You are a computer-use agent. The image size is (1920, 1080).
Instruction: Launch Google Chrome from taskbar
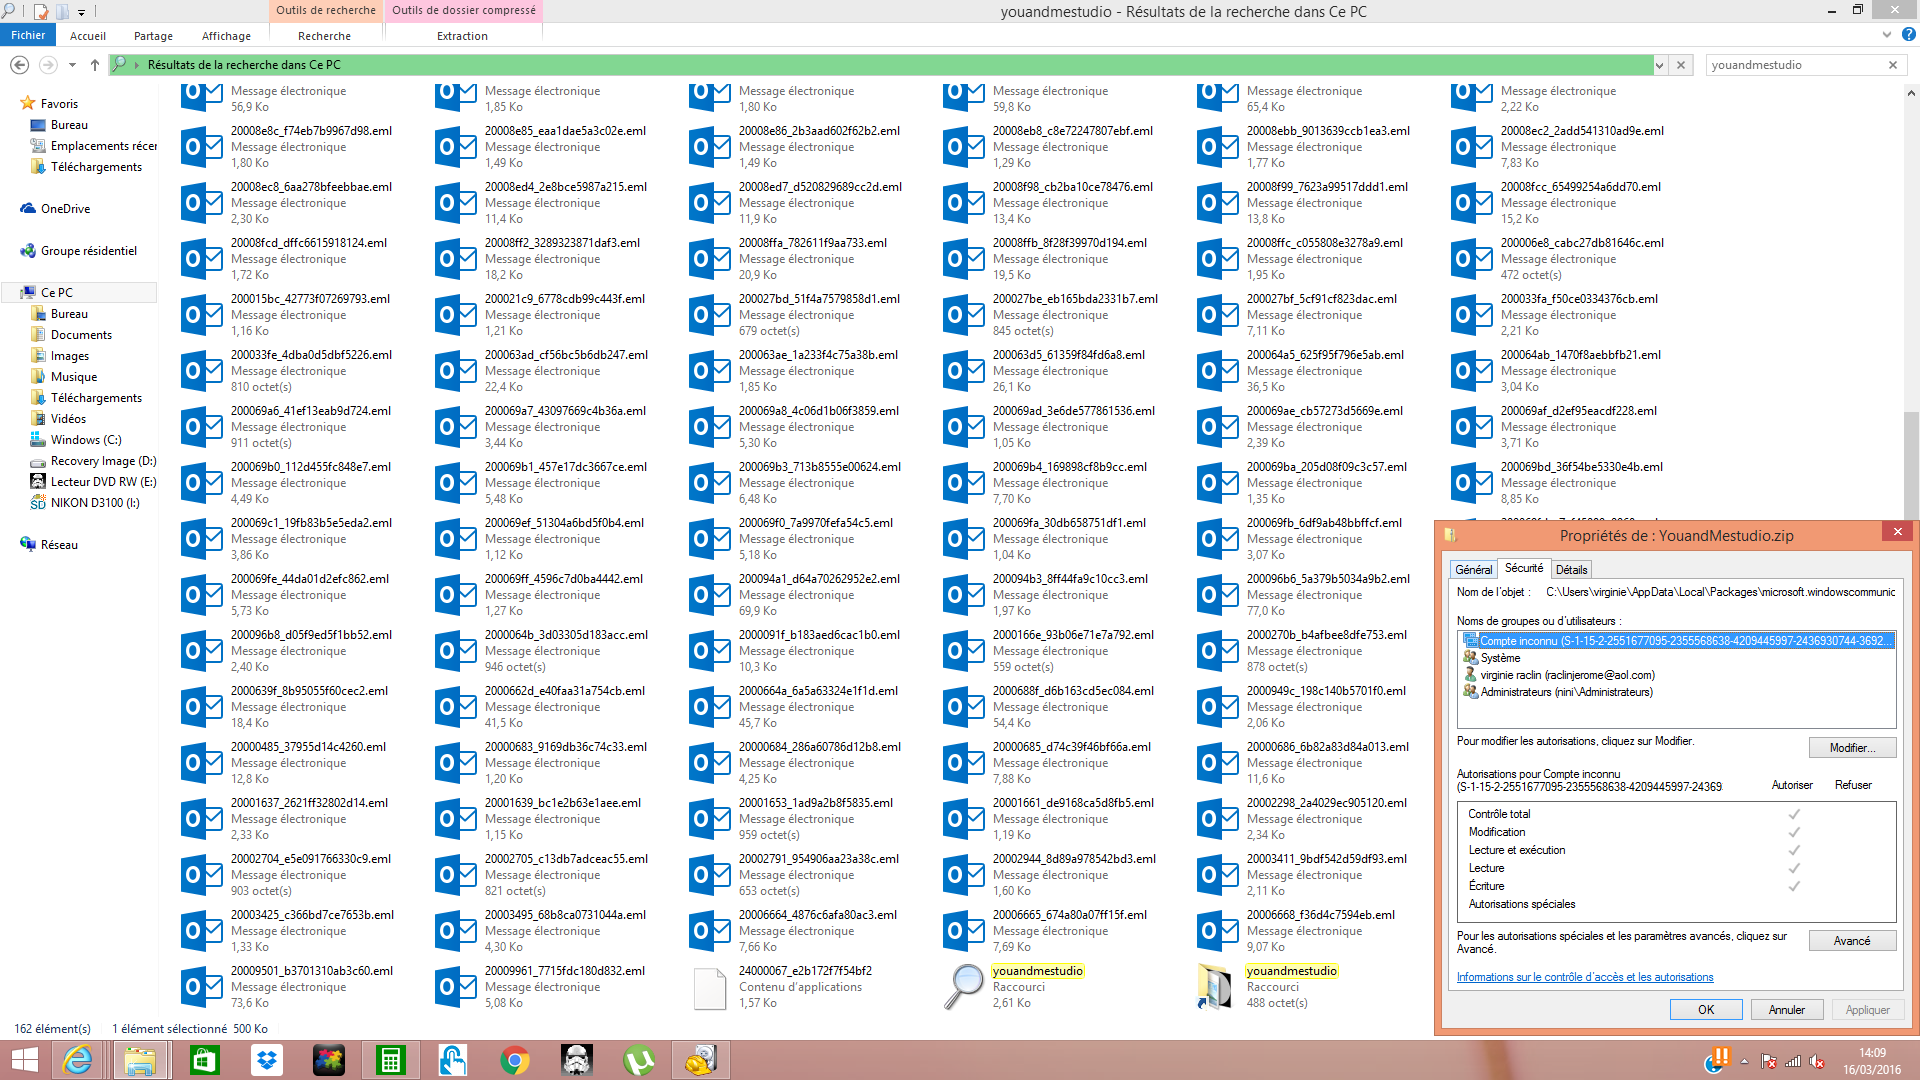point(515,1060)
